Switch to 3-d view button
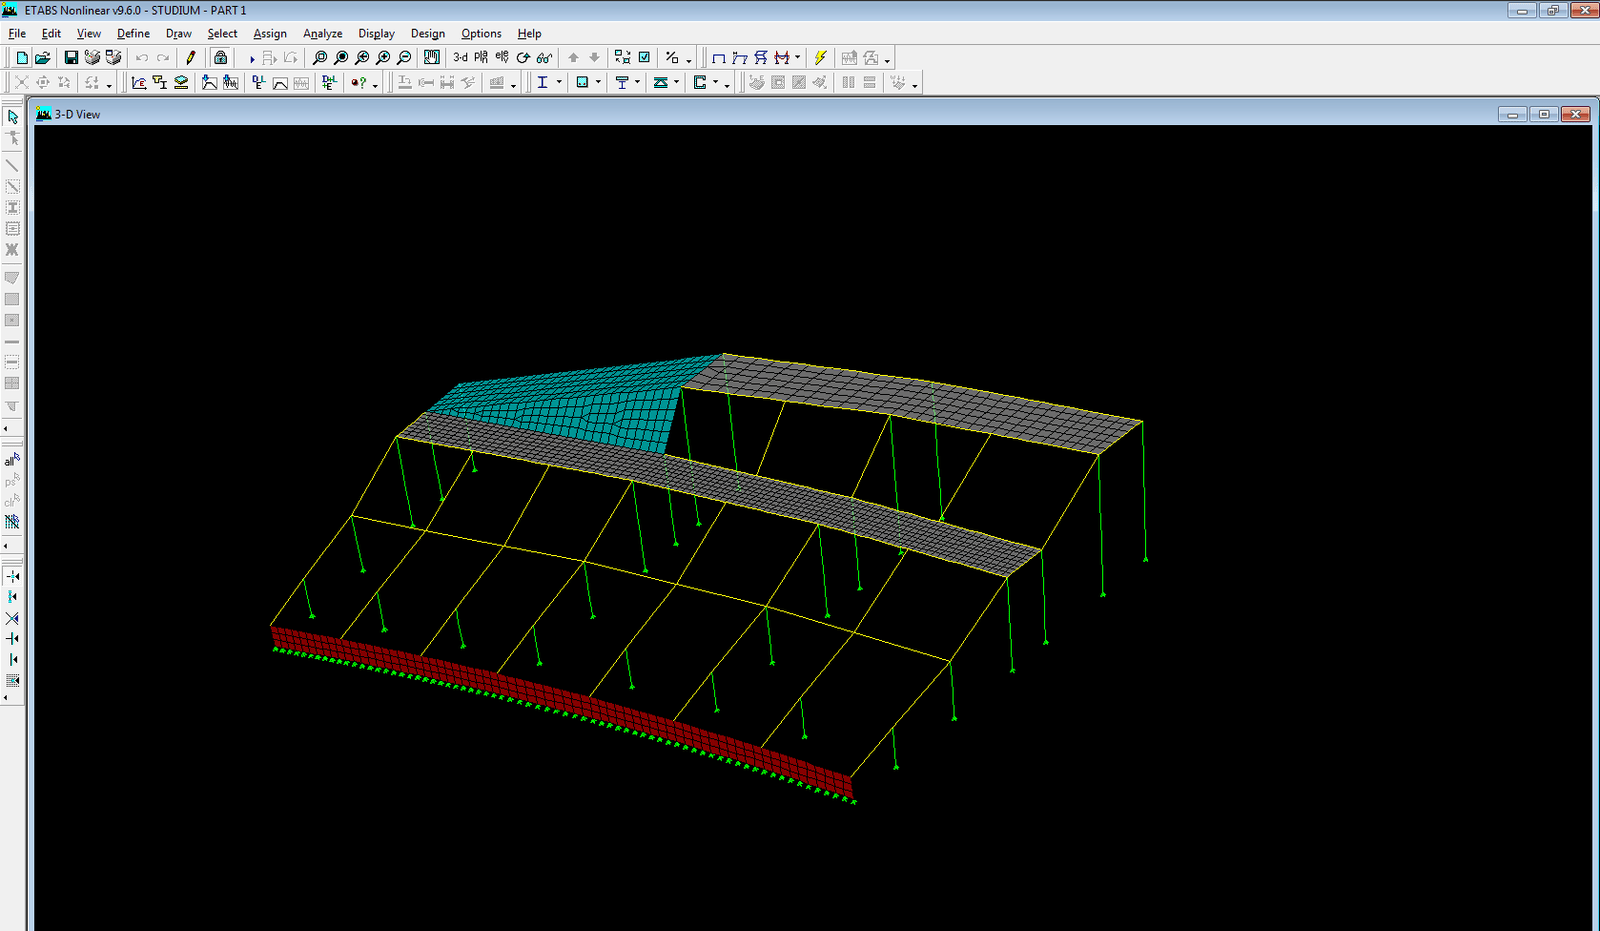Viewport: 1600px width, 931px height. click(x=460, y=58)
